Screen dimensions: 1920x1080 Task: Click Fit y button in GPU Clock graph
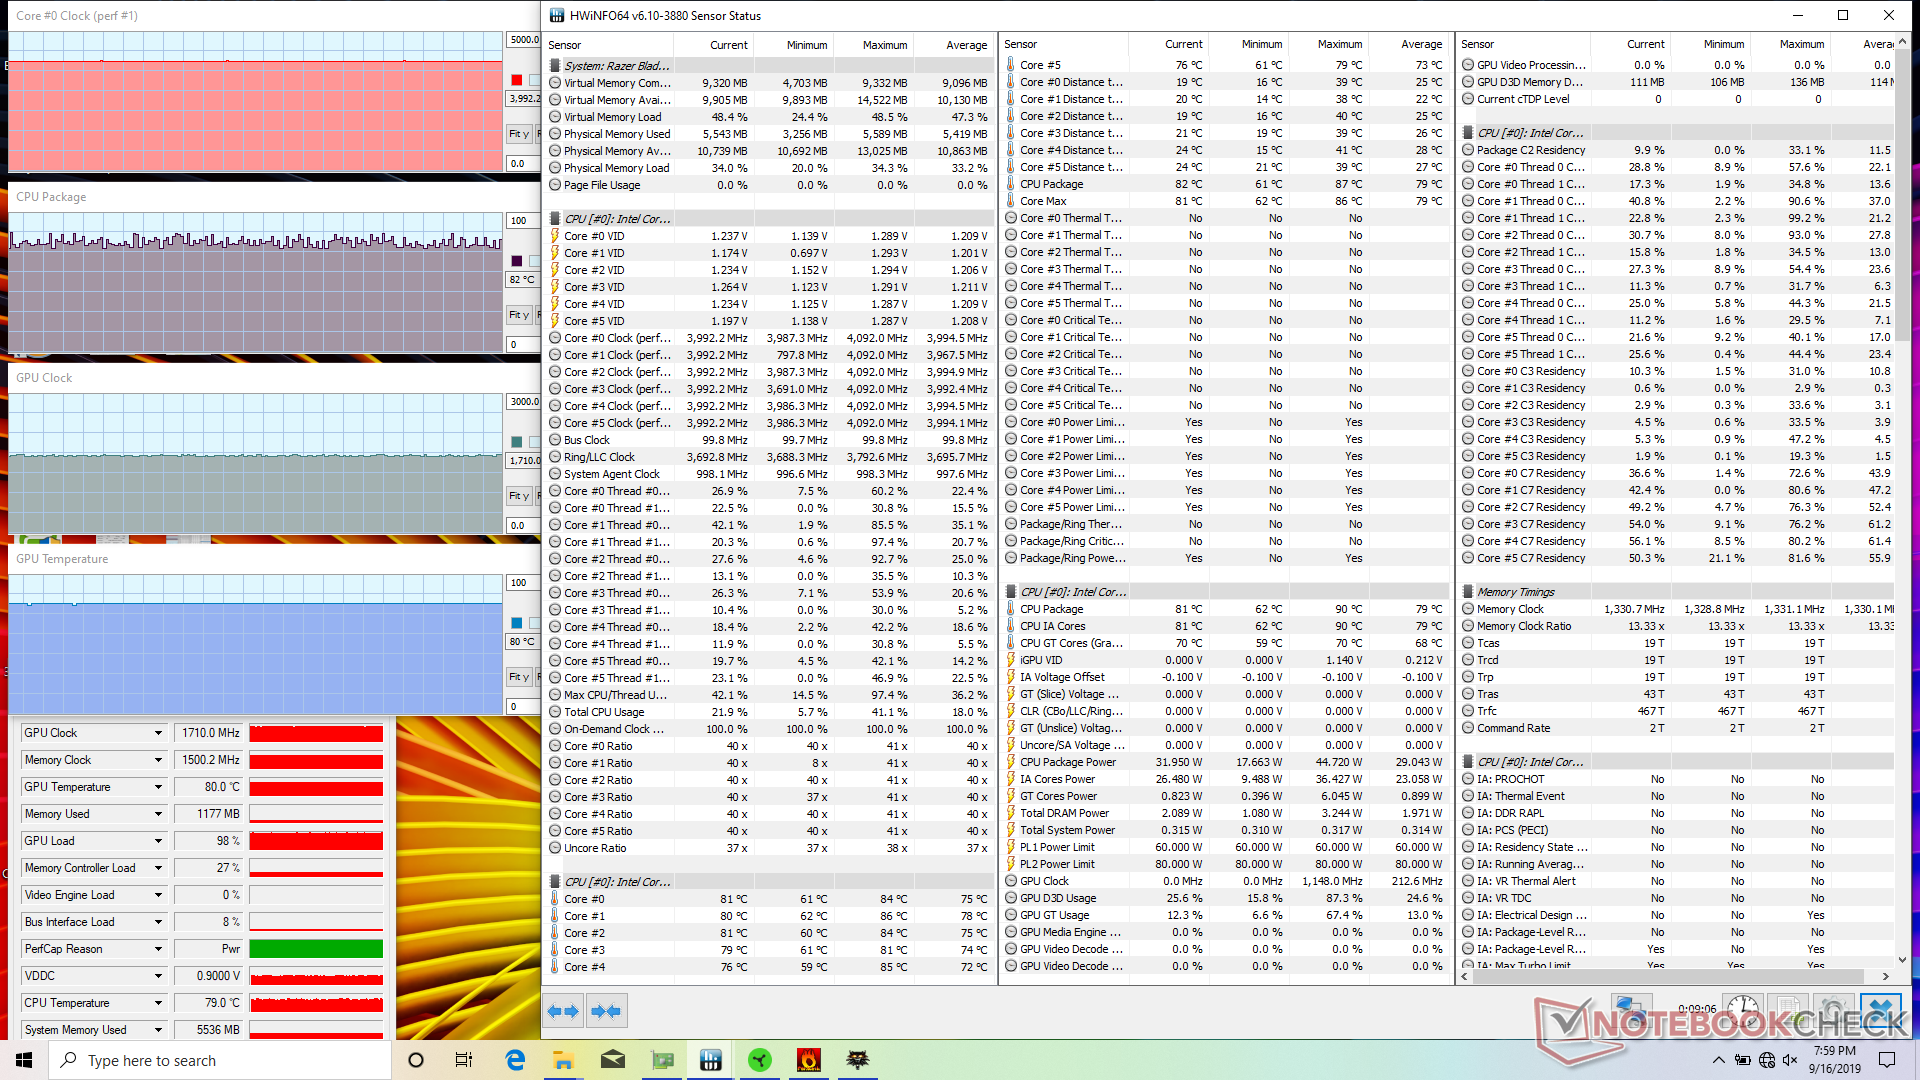coord(518,496)
